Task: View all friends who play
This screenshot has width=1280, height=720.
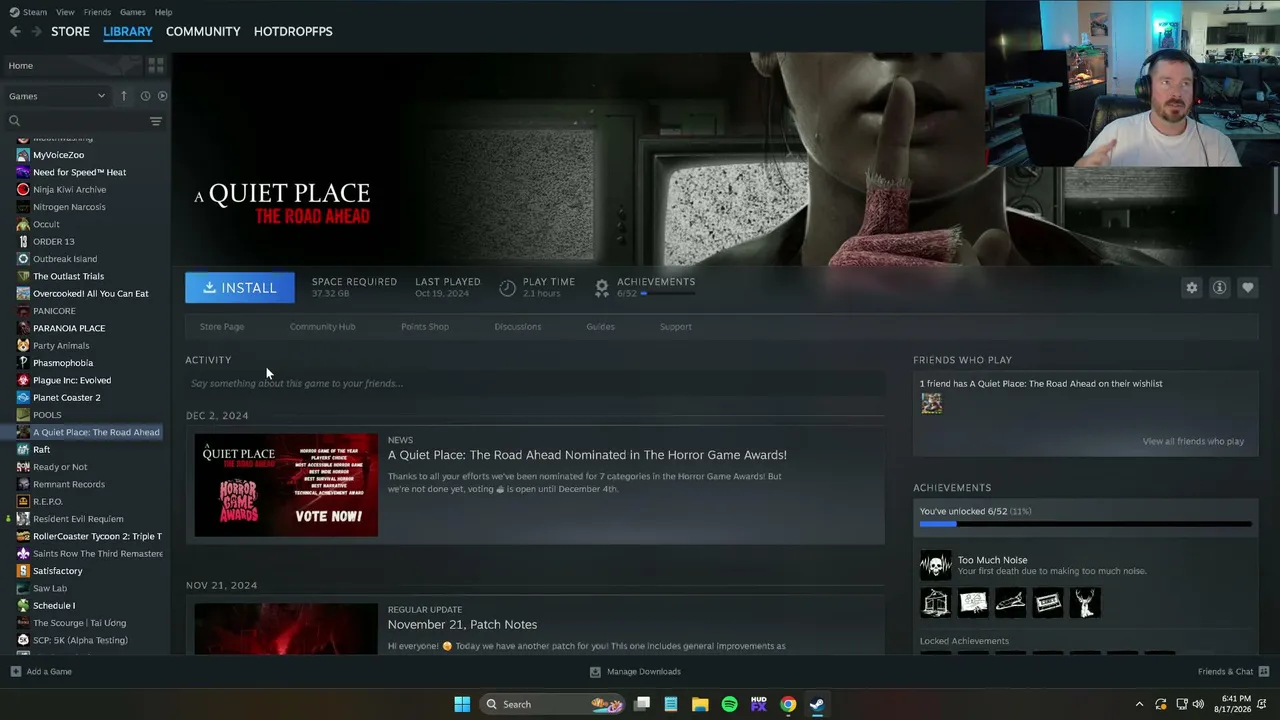Action: (1193, 441)
